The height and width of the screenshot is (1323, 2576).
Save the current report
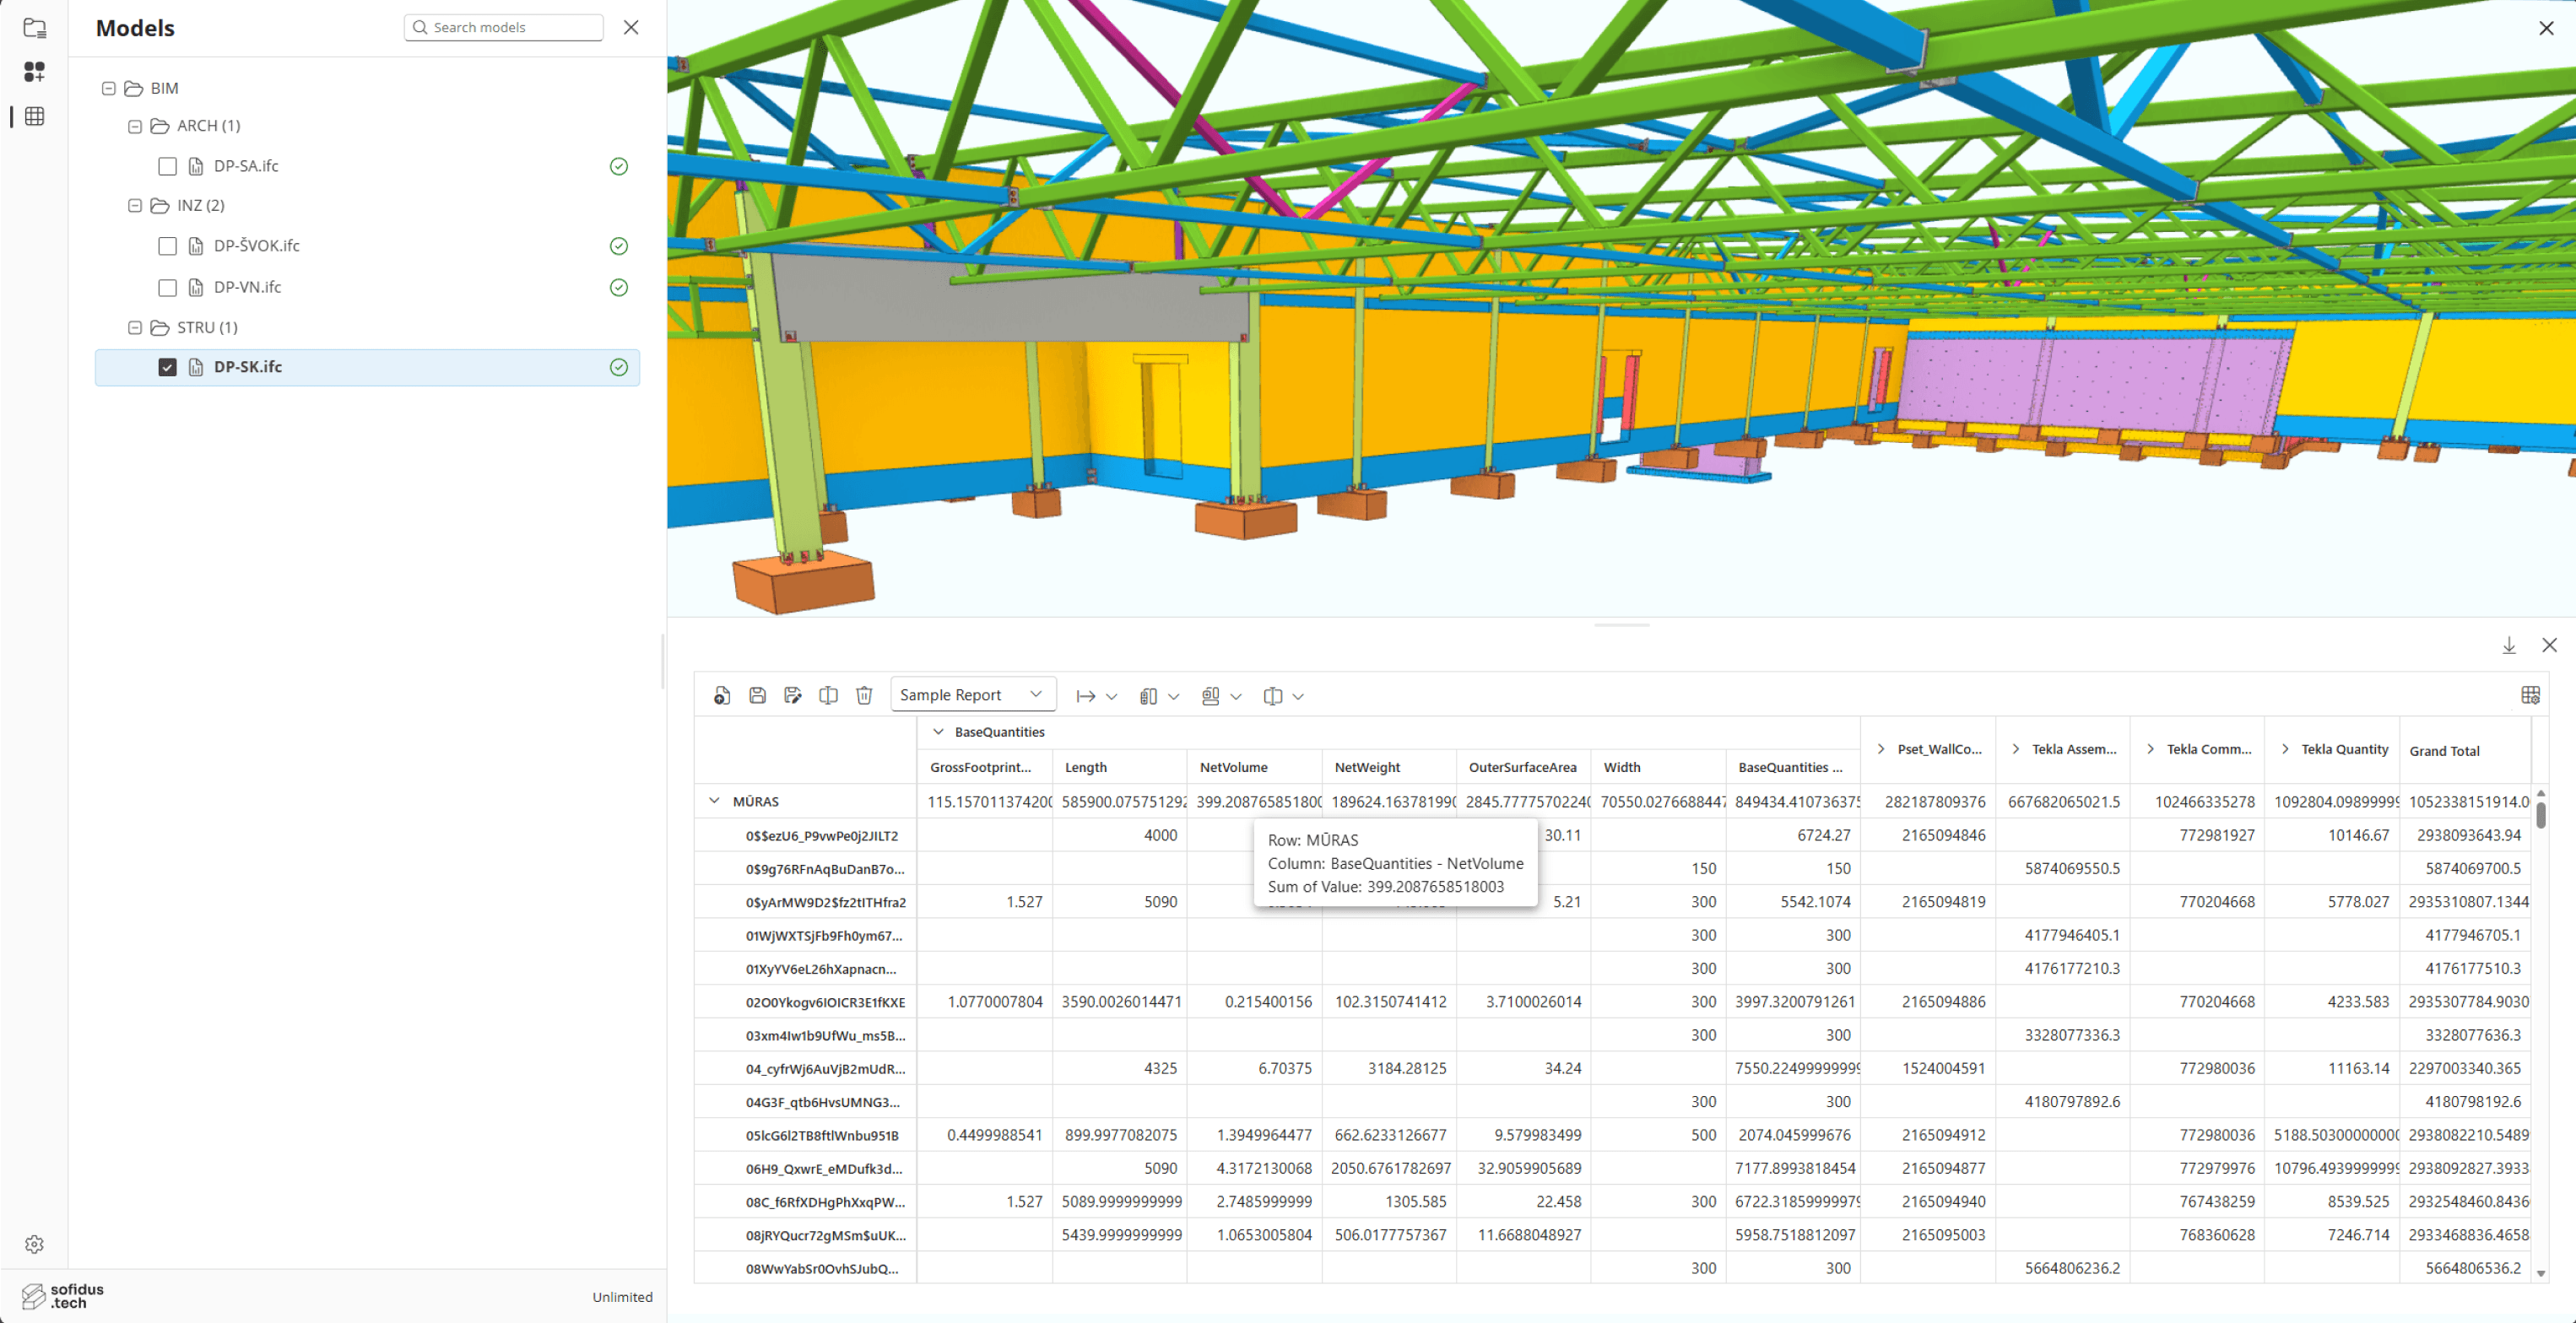(757, 695)
